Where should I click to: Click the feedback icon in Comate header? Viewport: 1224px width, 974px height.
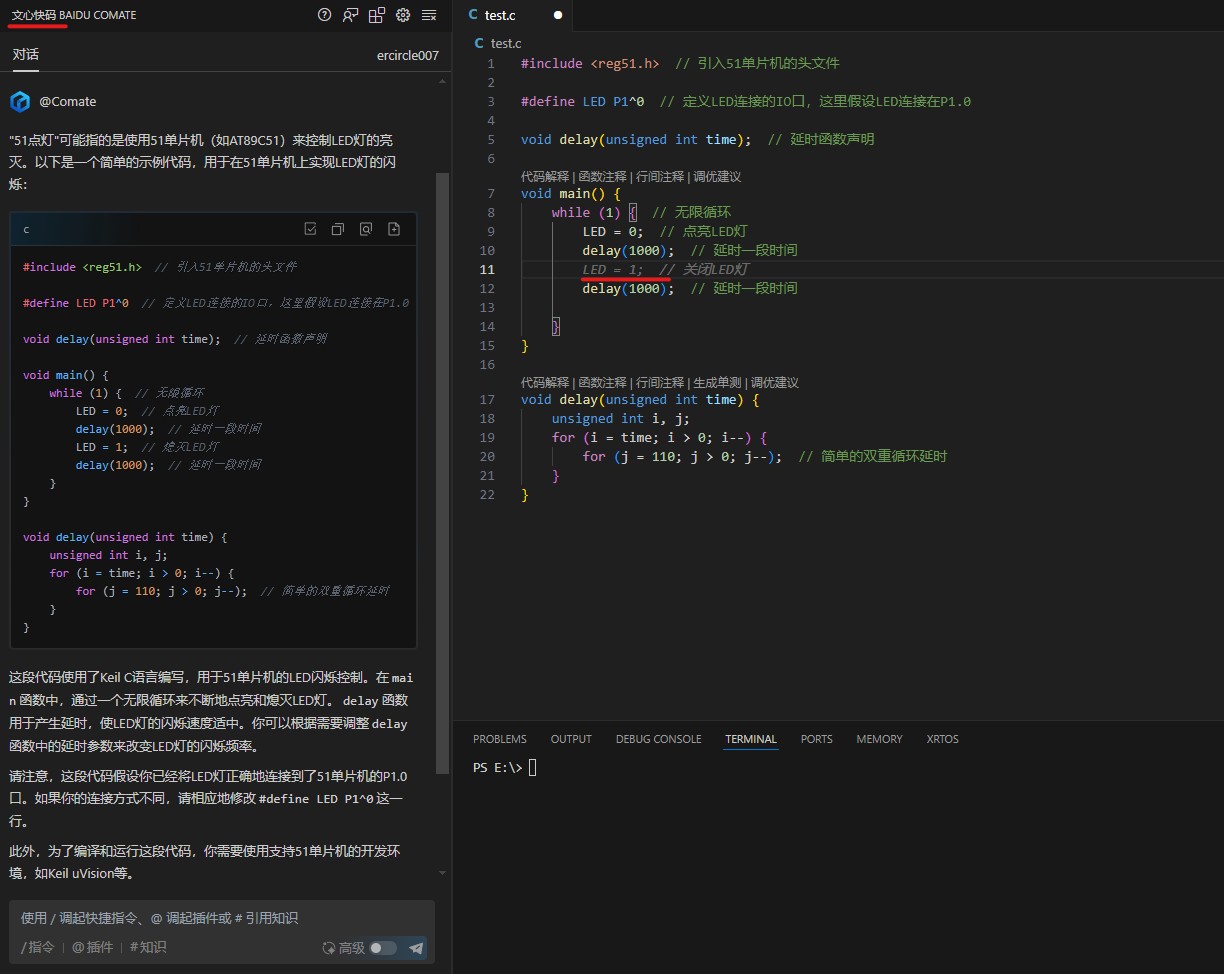(350, 15)
